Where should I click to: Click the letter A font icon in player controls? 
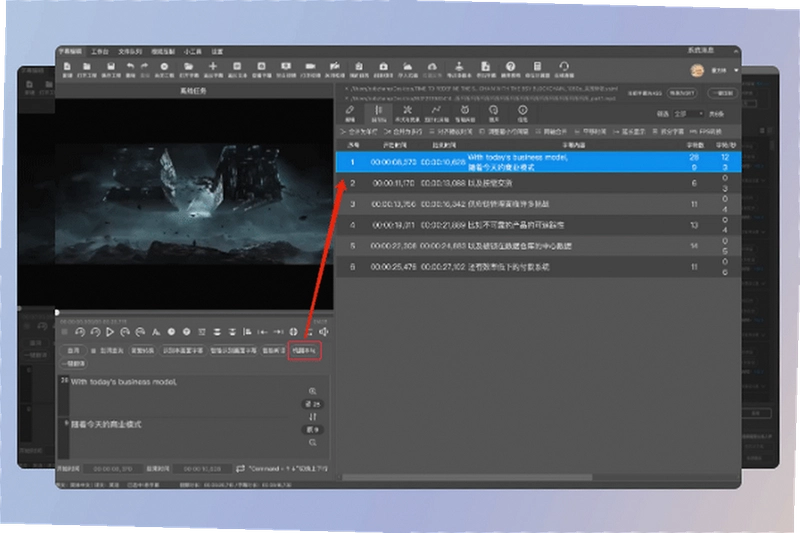(156, 332)
